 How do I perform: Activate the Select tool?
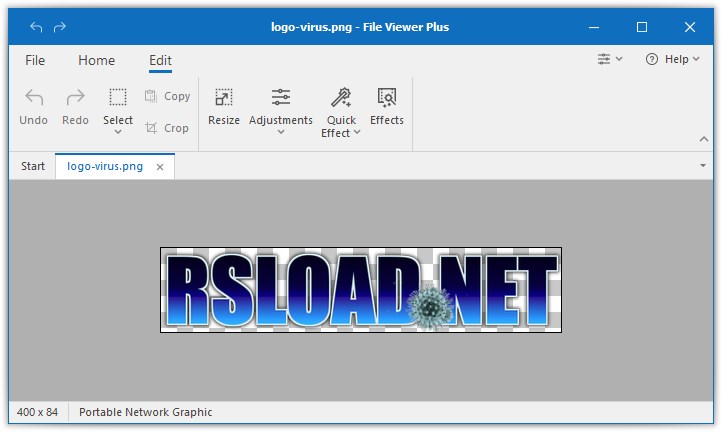click(118, 107)
